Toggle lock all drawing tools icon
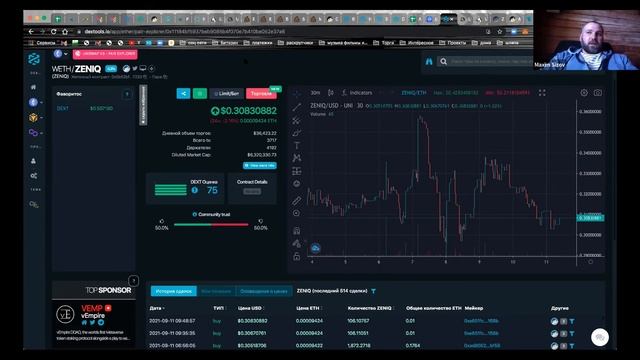 pos(297,256)
